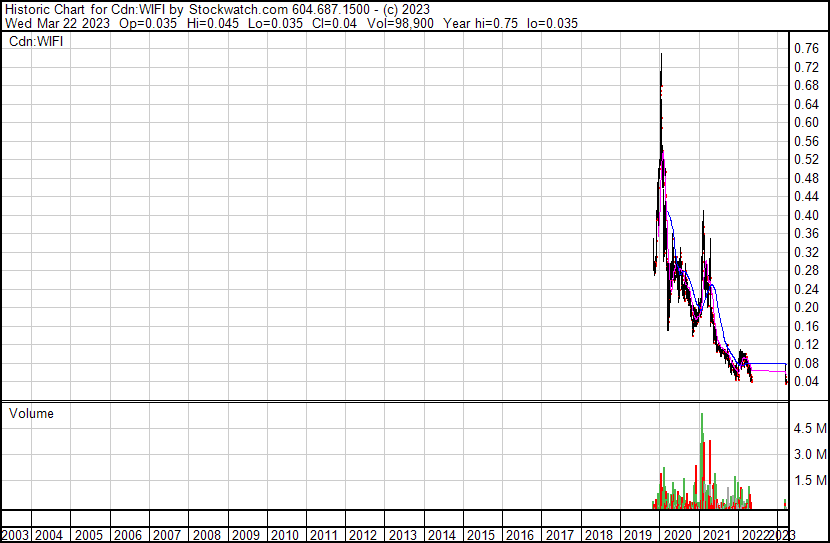Click the 2007 year label
The width and height of the screenshot is (830, 543).
click(167, 535)
